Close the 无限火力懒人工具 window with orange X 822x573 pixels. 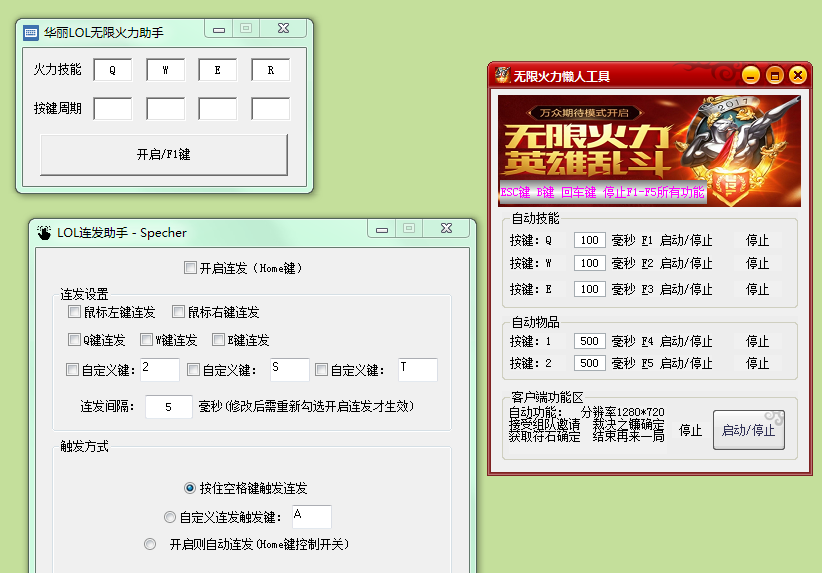click(797, 75)
